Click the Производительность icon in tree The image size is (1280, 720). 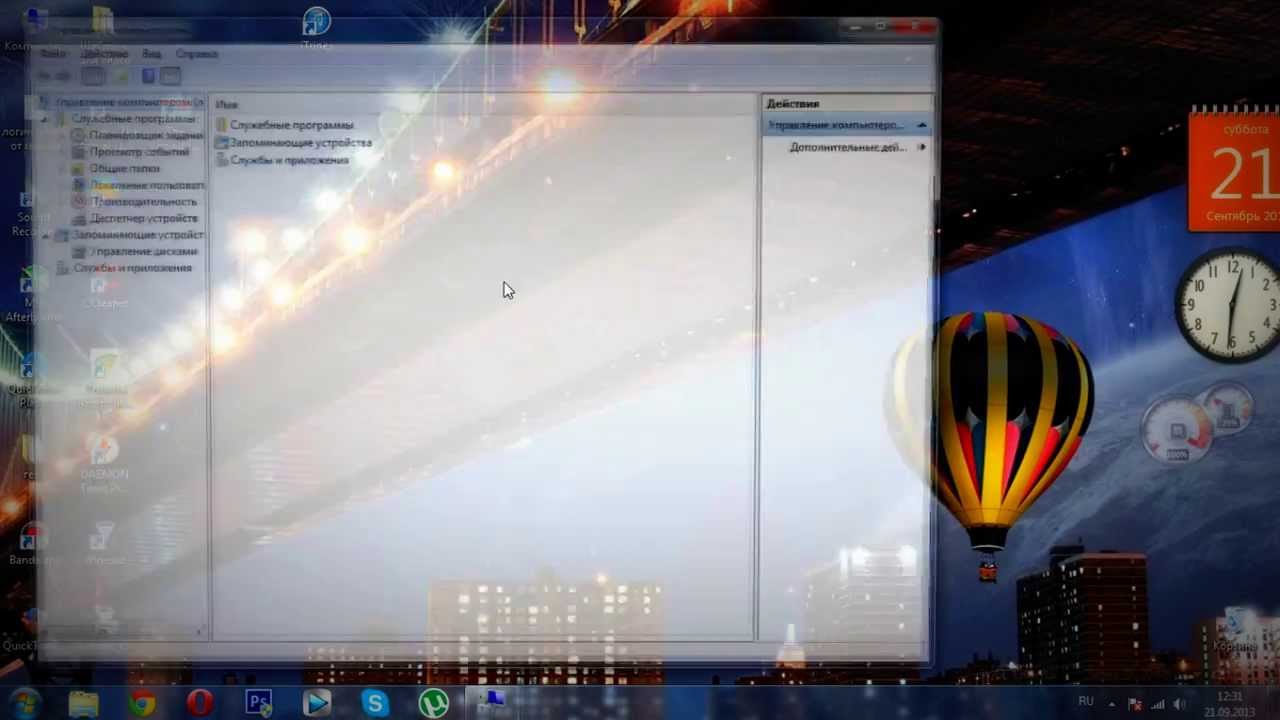(x=79, y=201)
